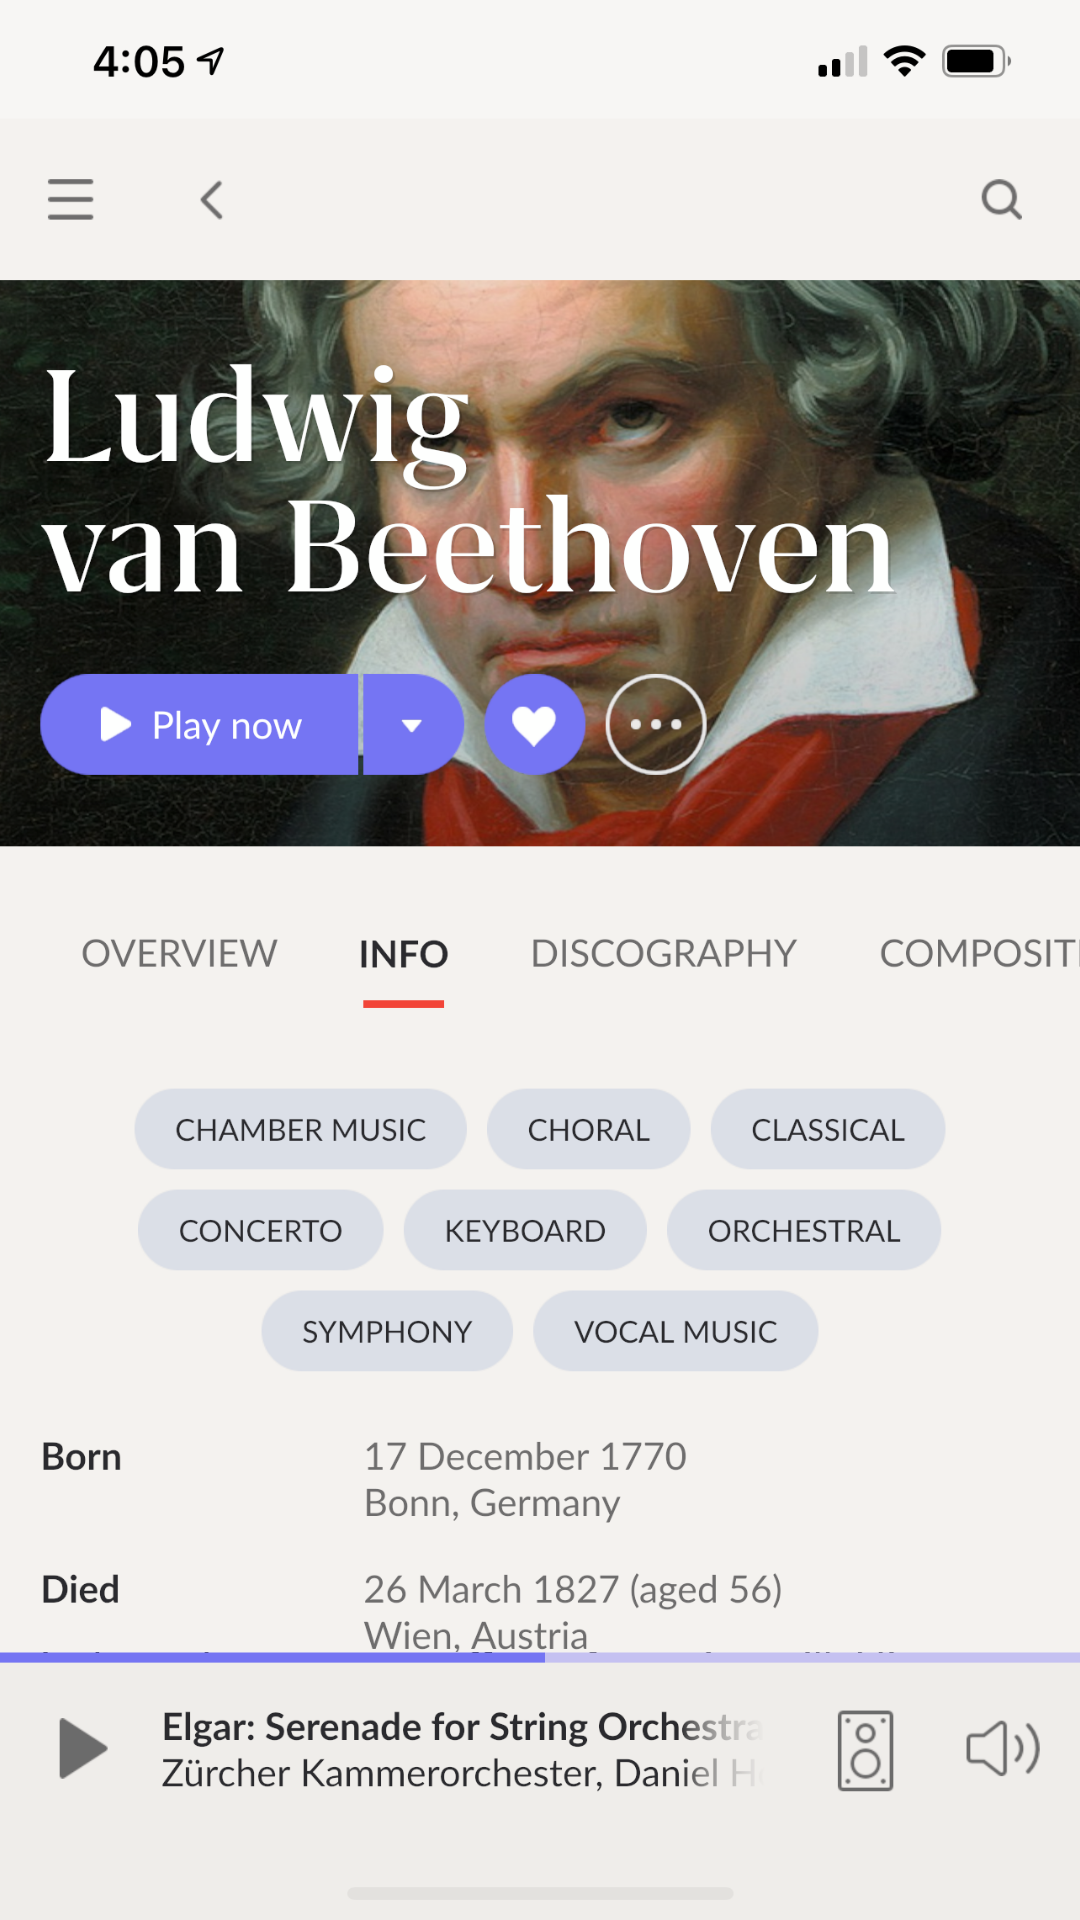Image resolution: width=1080 pixels, height=1920 pixels.
Task: Select the Keyboard genre tag
Action: point(525,1231)
